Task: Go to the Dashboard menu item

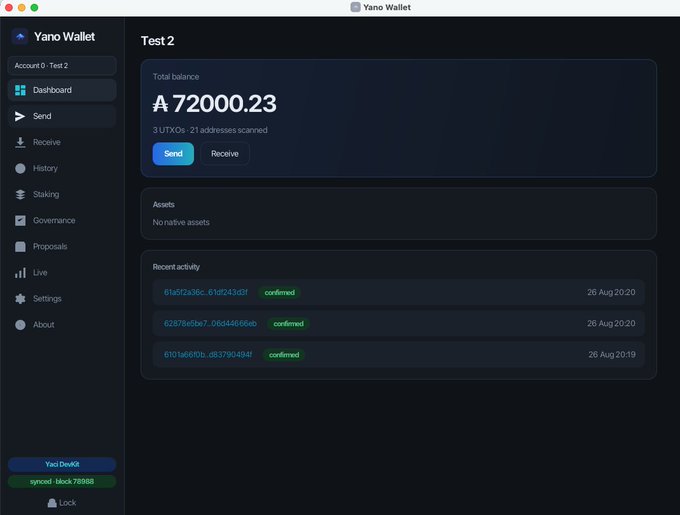Action: pyautogui.click(x=62, y=90)
